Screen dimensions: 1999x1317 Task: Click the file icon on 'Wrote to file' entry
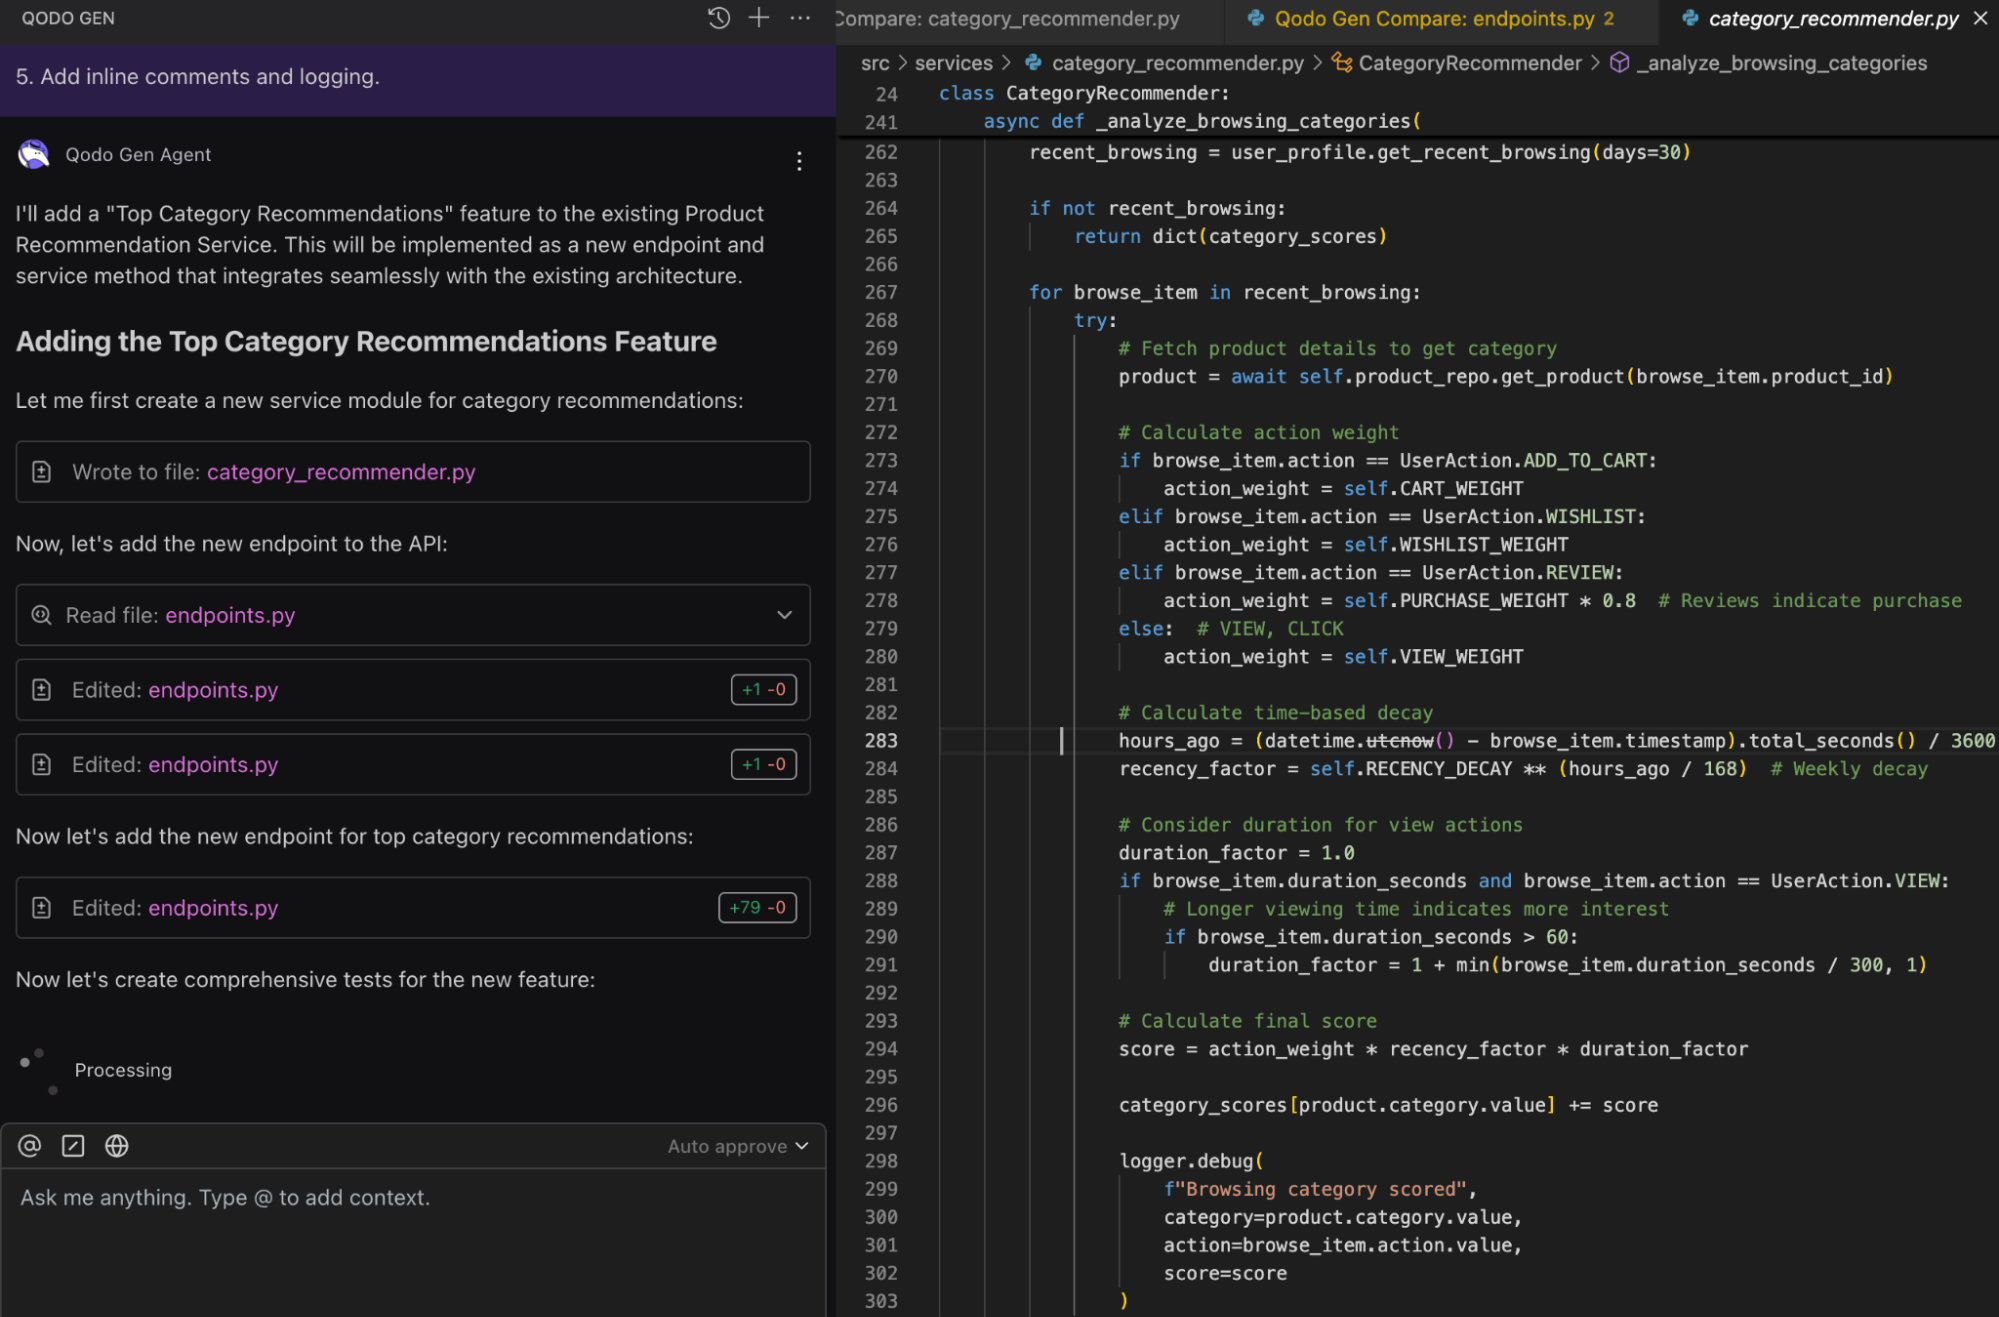pyautogui.click(x=41, y=471)
